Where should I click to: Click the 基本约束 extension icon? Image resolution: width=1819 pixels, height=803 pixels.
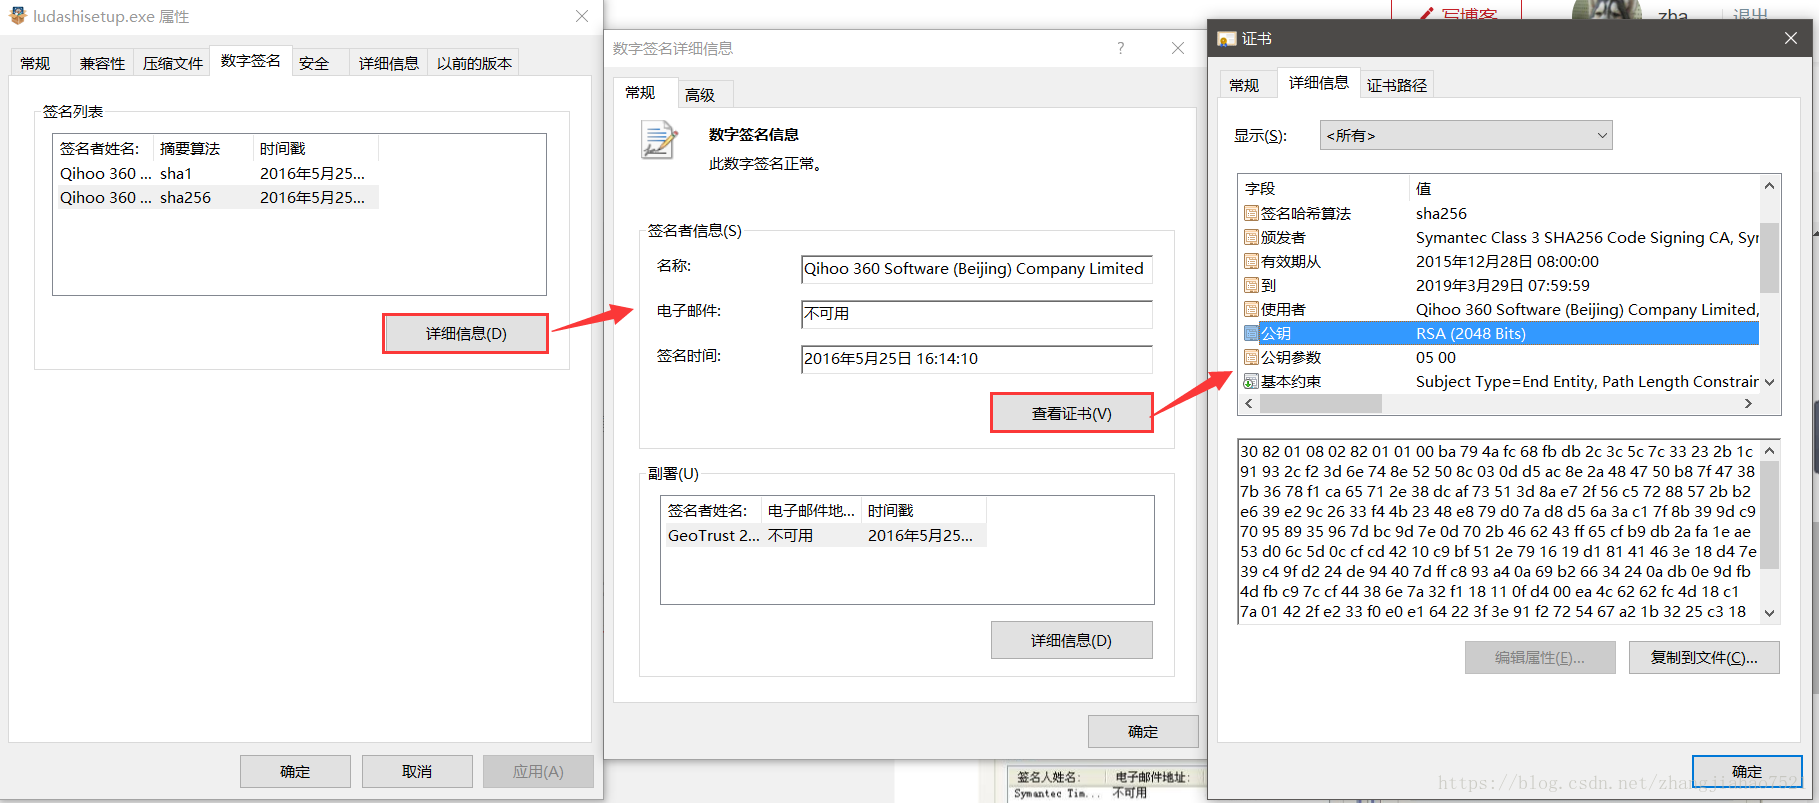pyautogui.click(x=1251, y=381)
